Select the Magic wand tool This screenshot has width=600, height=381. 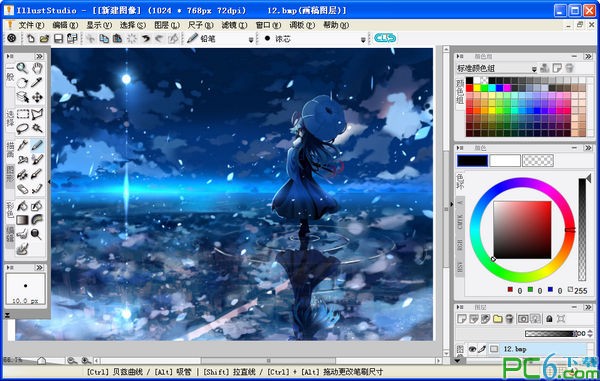click(x=37, y=128)
